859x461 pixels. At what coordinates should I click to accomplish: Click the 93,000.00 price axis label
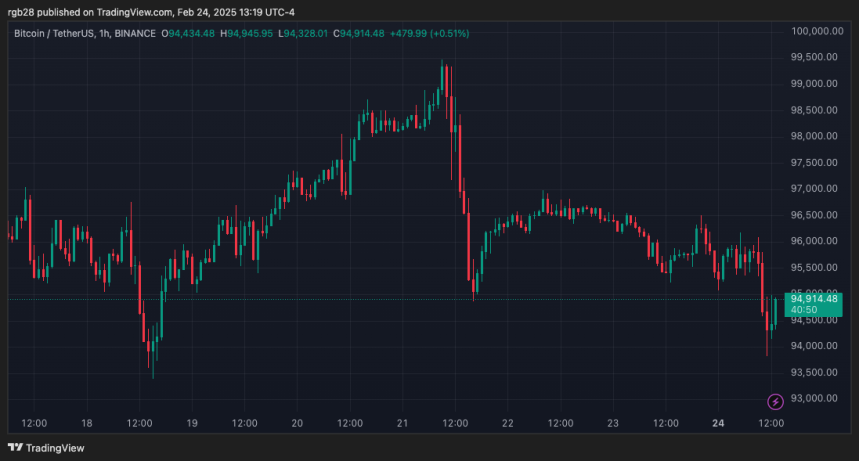(814, 398)
